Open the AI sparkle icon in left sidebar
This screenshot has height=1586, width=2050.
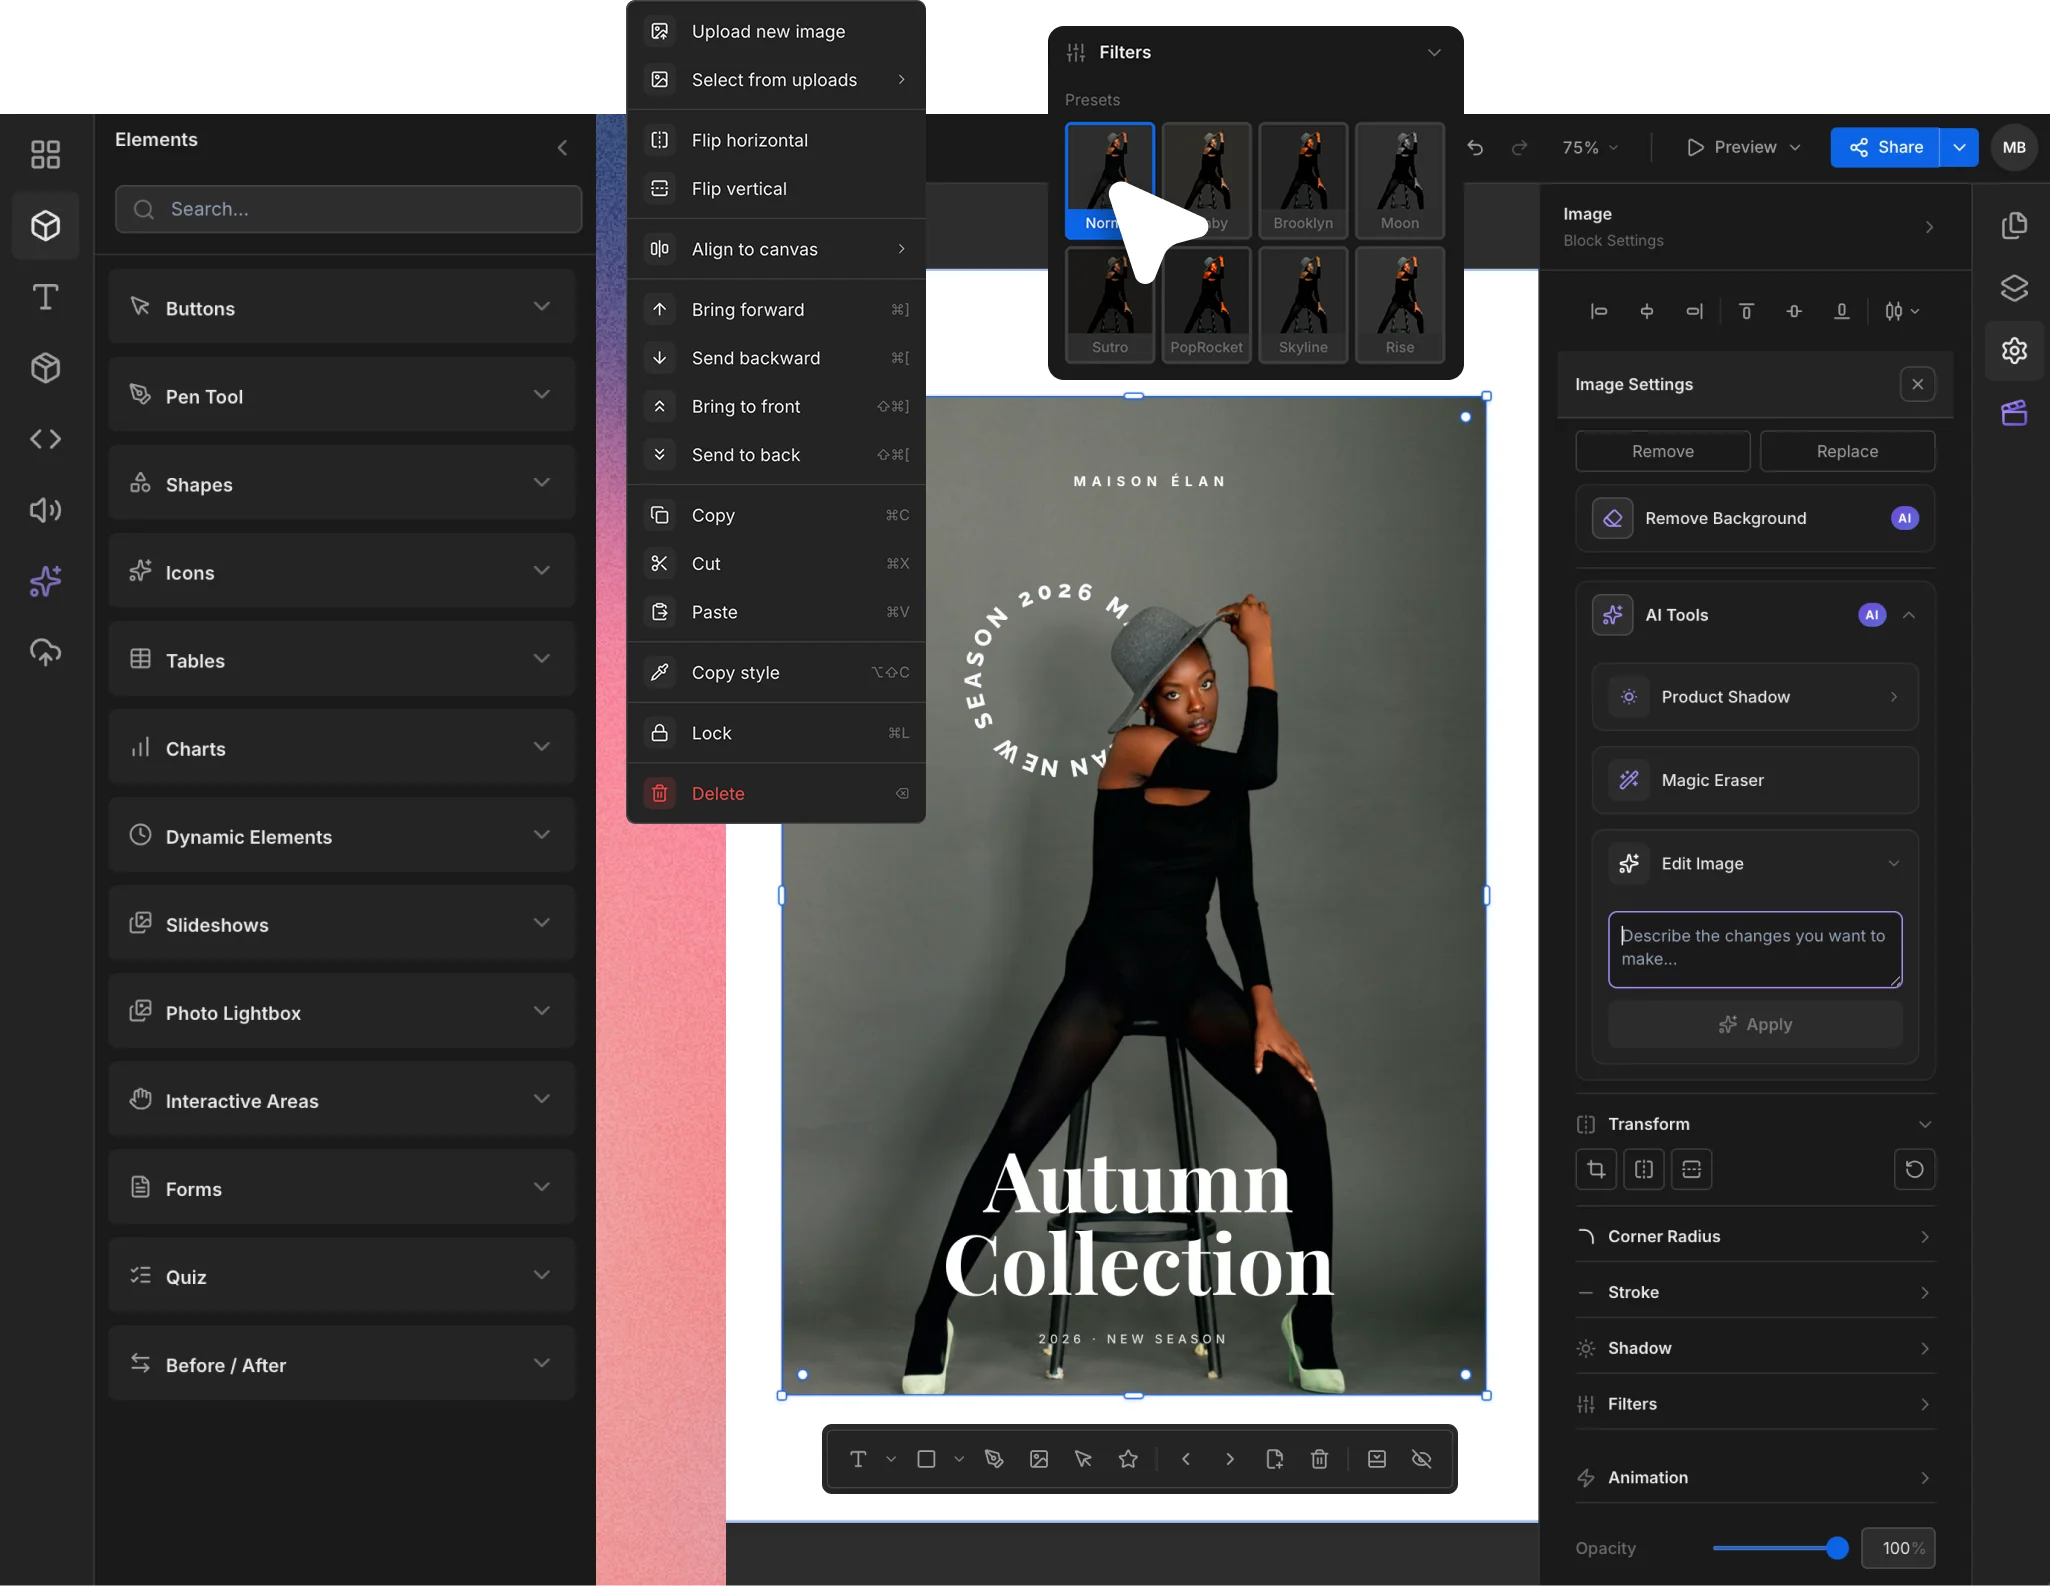click(45, 581)
